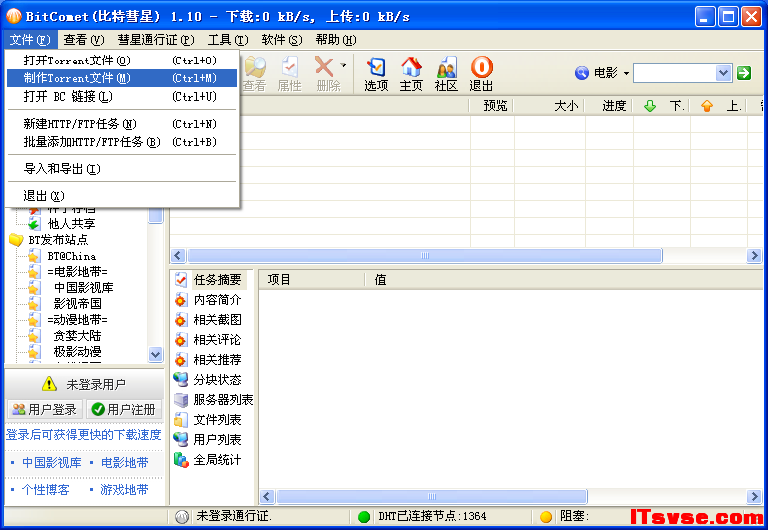Click the 选项 (Options) toolbar icon
Viewport: 768px width, 530px height.
coord(376,73)
